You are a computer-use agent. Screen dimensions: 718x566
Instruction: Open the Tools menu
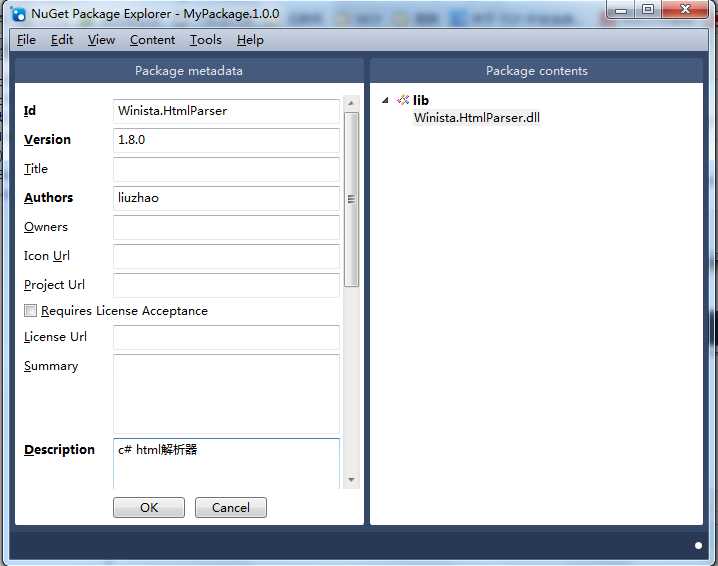click(x=206, y=40)
